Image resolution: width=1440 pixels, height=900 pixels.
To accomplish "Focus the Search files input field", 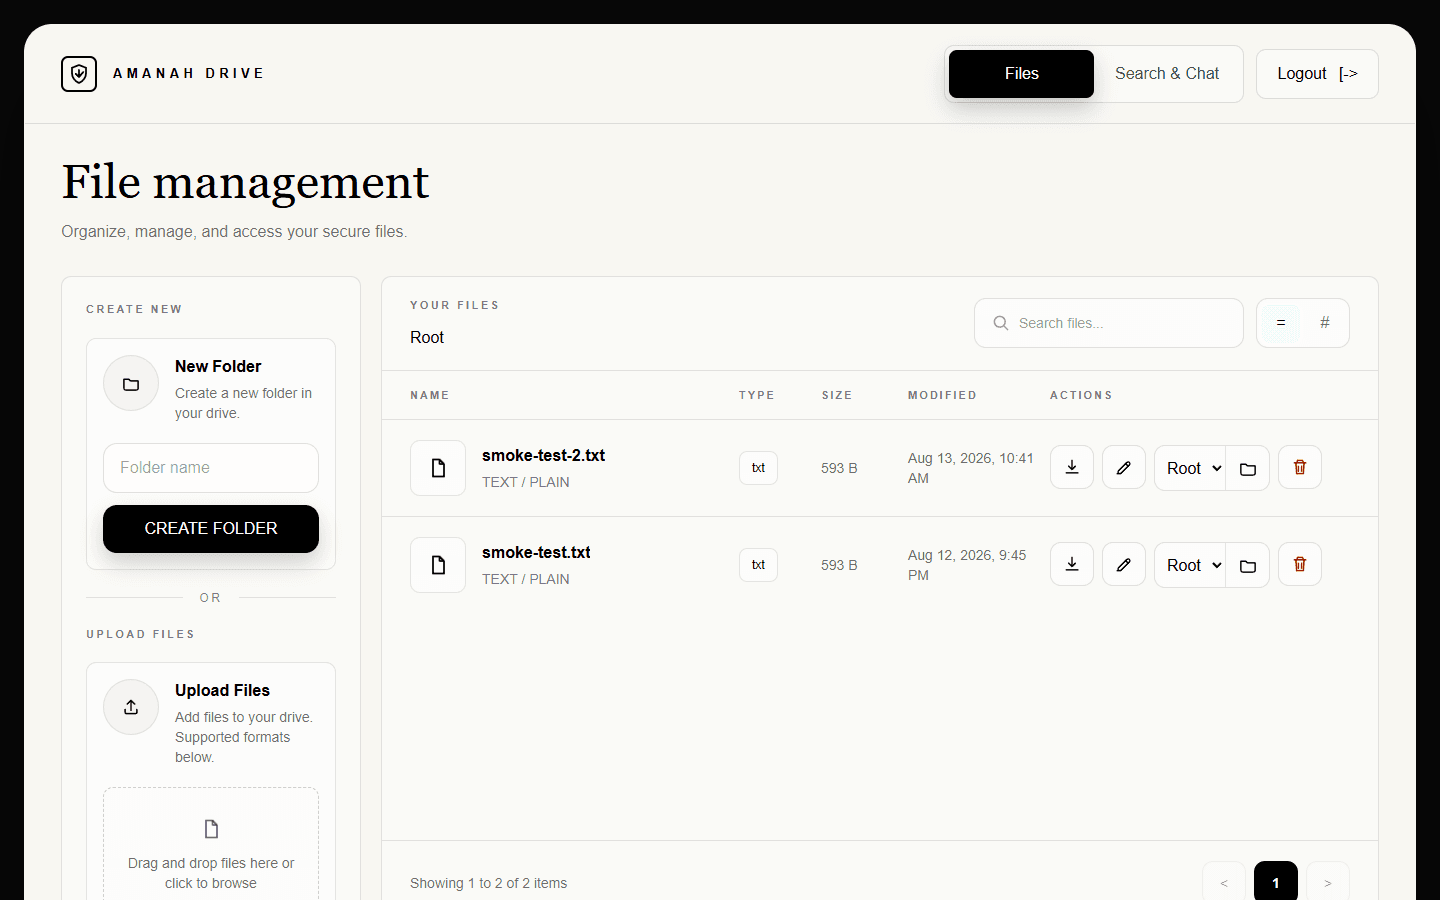I will [x=1109, y=323].
